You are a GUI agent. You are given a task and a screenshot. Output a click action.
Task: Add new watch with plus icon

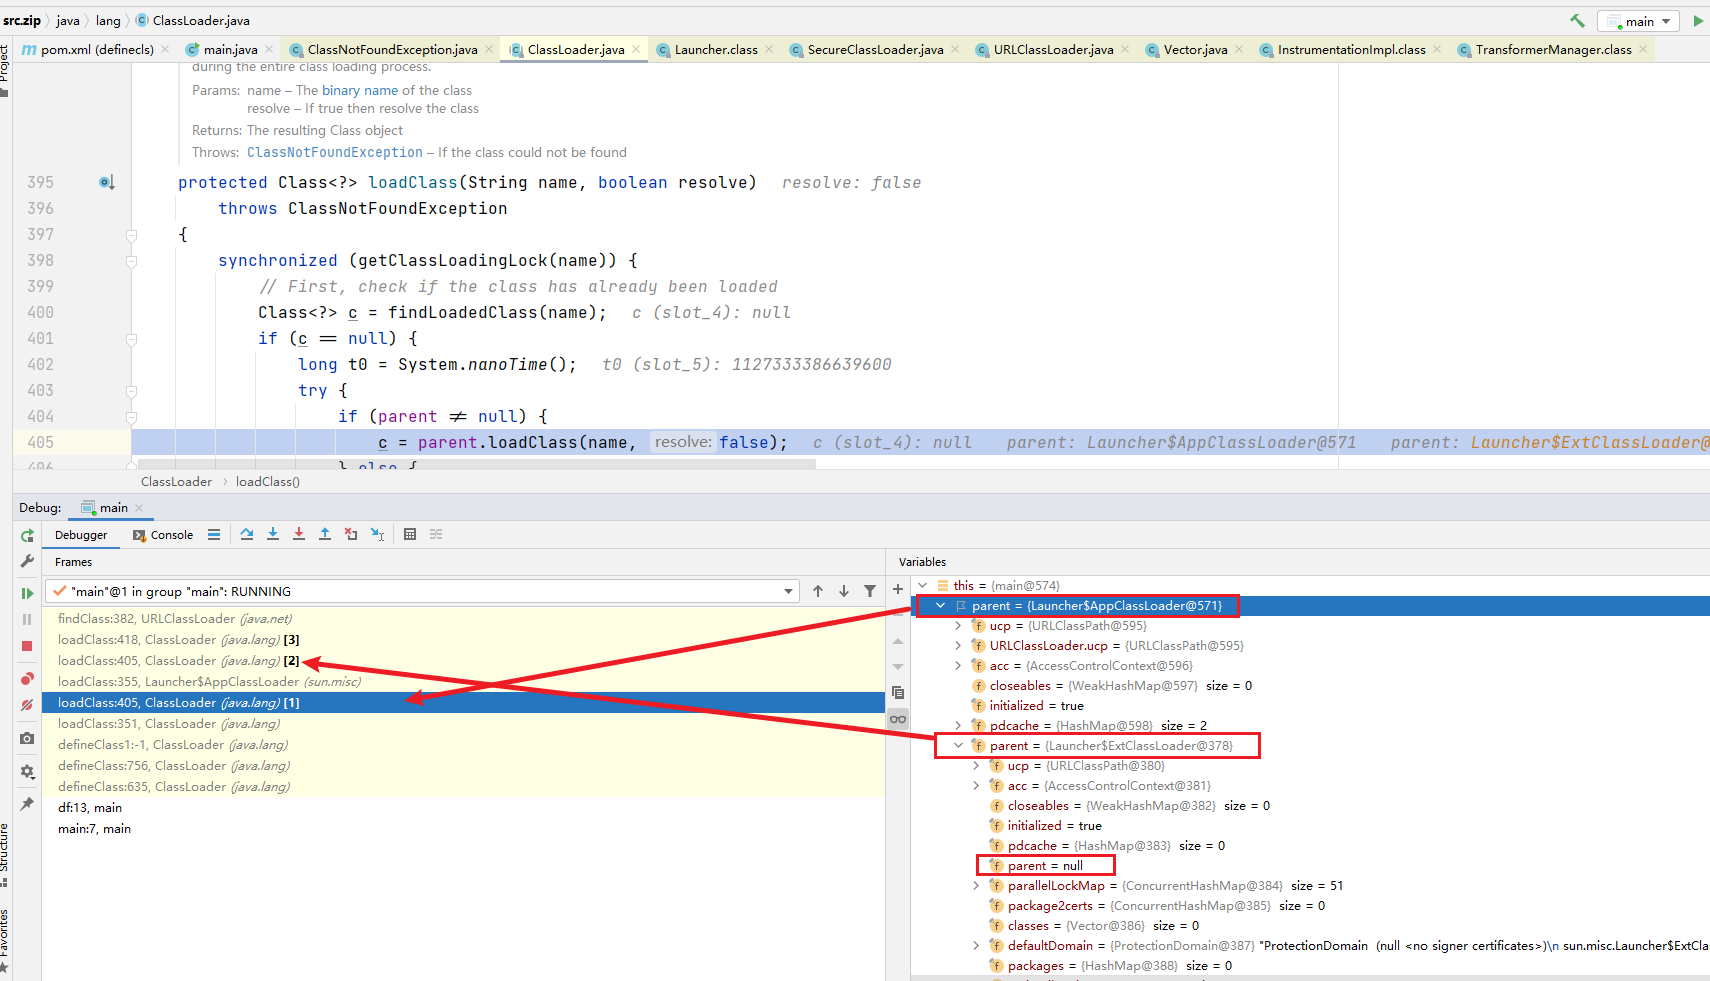pyautogui.click(x=898, y=590)
